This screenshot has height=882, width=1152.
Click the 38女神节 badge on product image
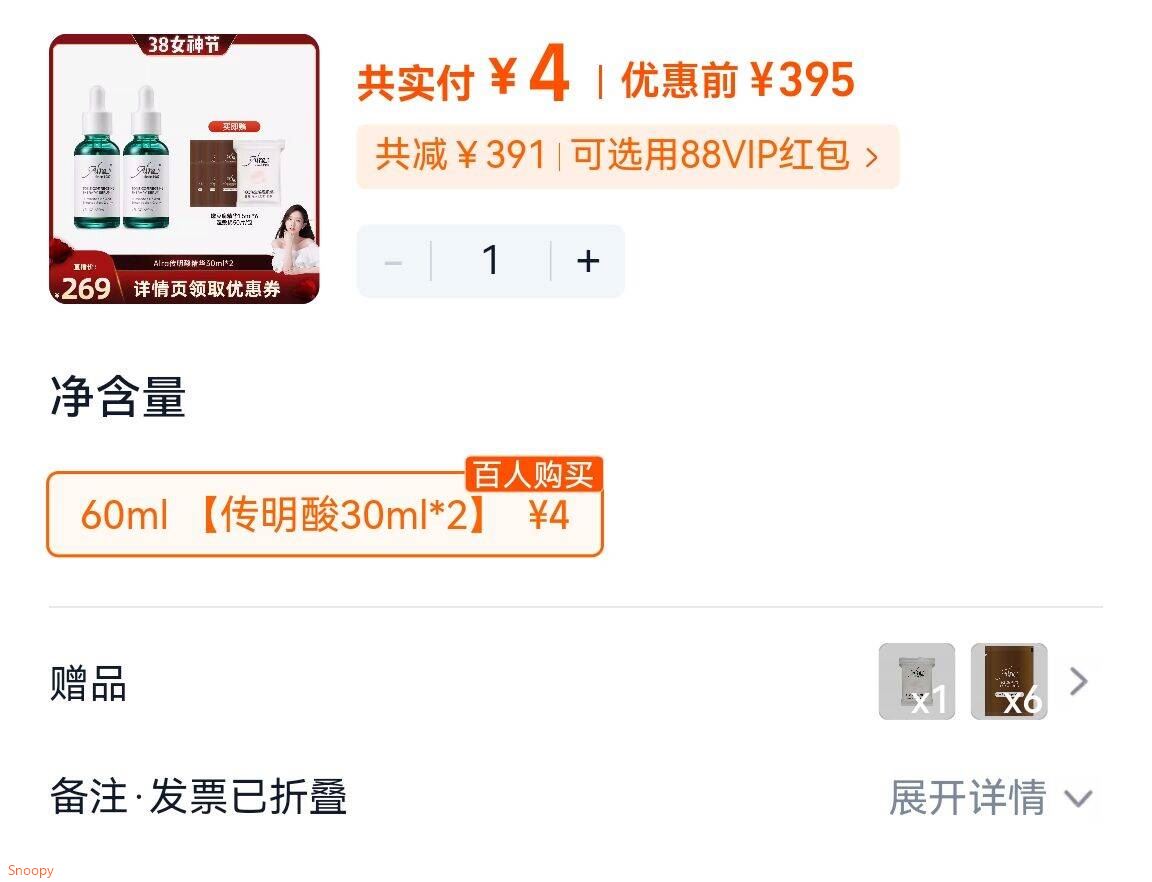(x=184, y=44)
